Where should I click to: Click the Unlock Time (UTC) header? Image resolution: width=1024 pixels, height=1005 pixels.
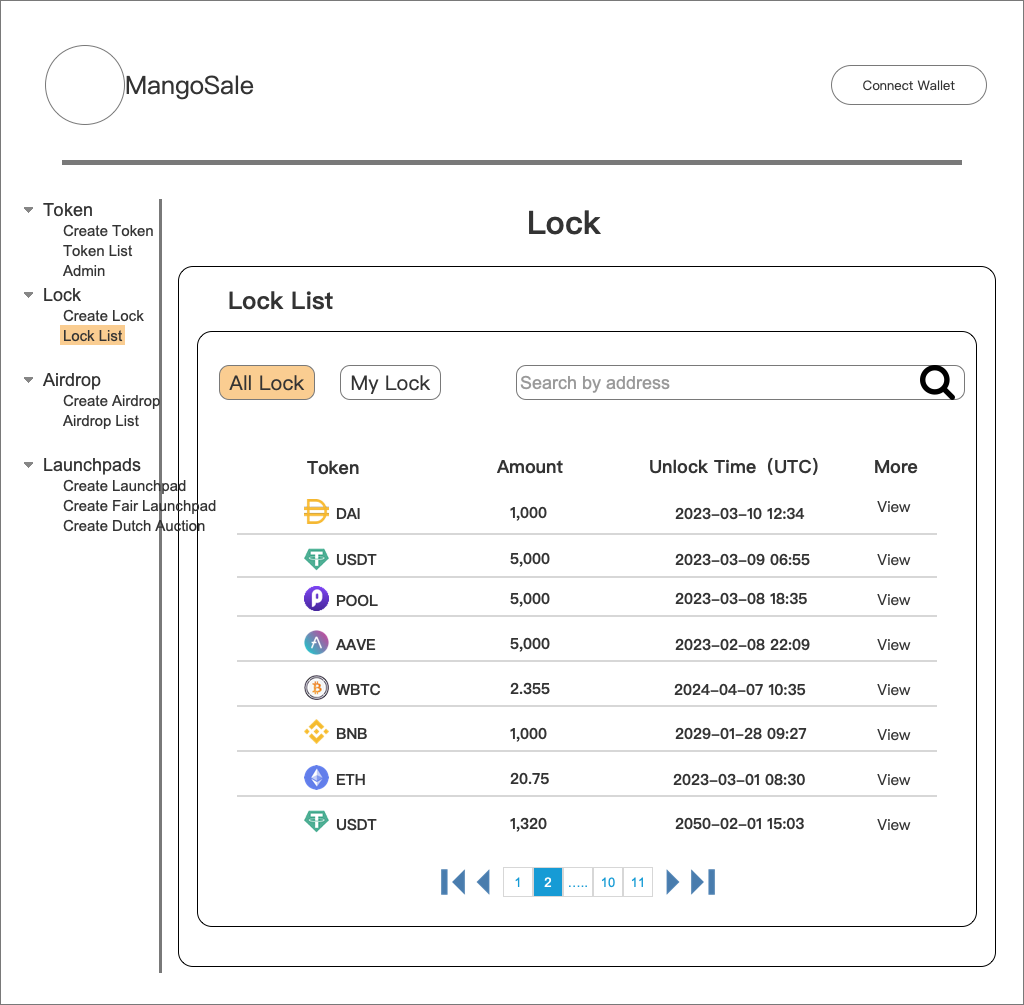pos(733,467)
